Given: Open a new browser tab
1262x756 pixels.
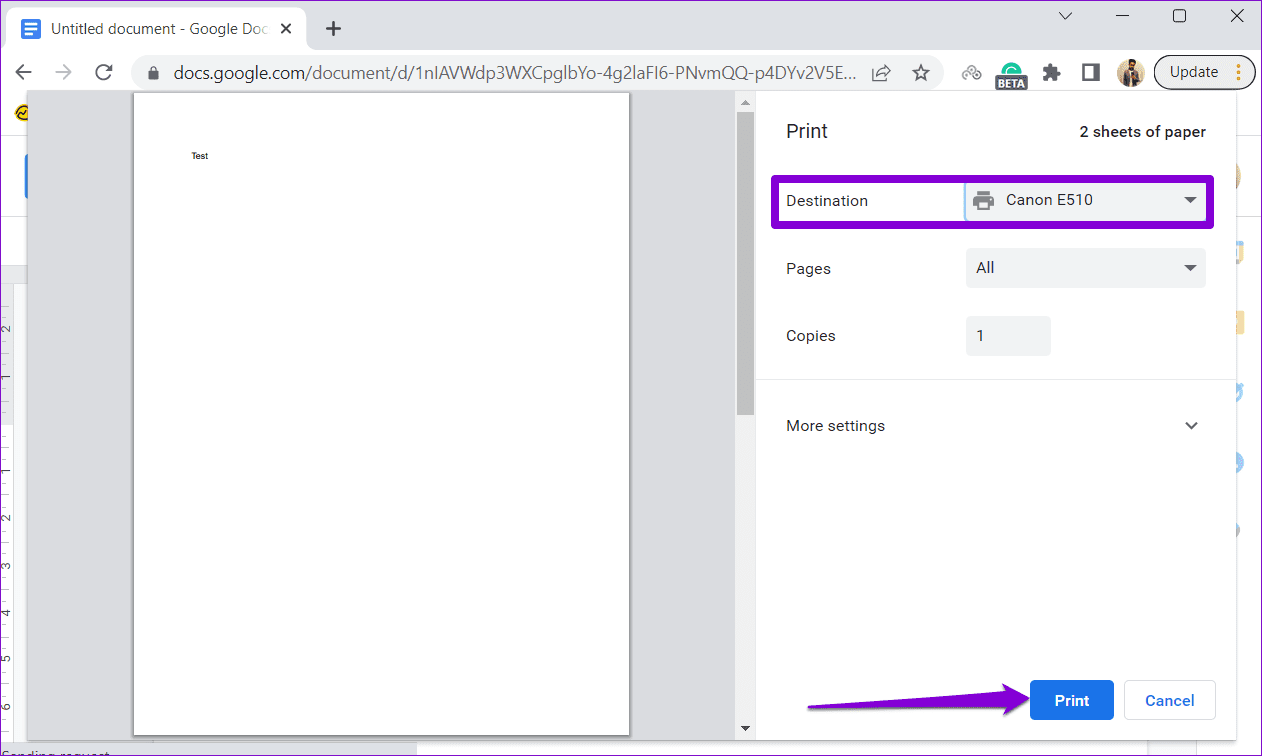Looking at the screenshot, I should point(334,29).
